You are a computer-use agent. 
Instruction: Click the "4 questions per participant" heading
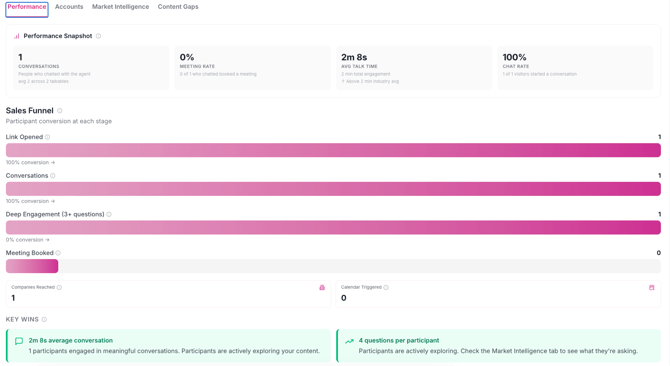[399, 340]
